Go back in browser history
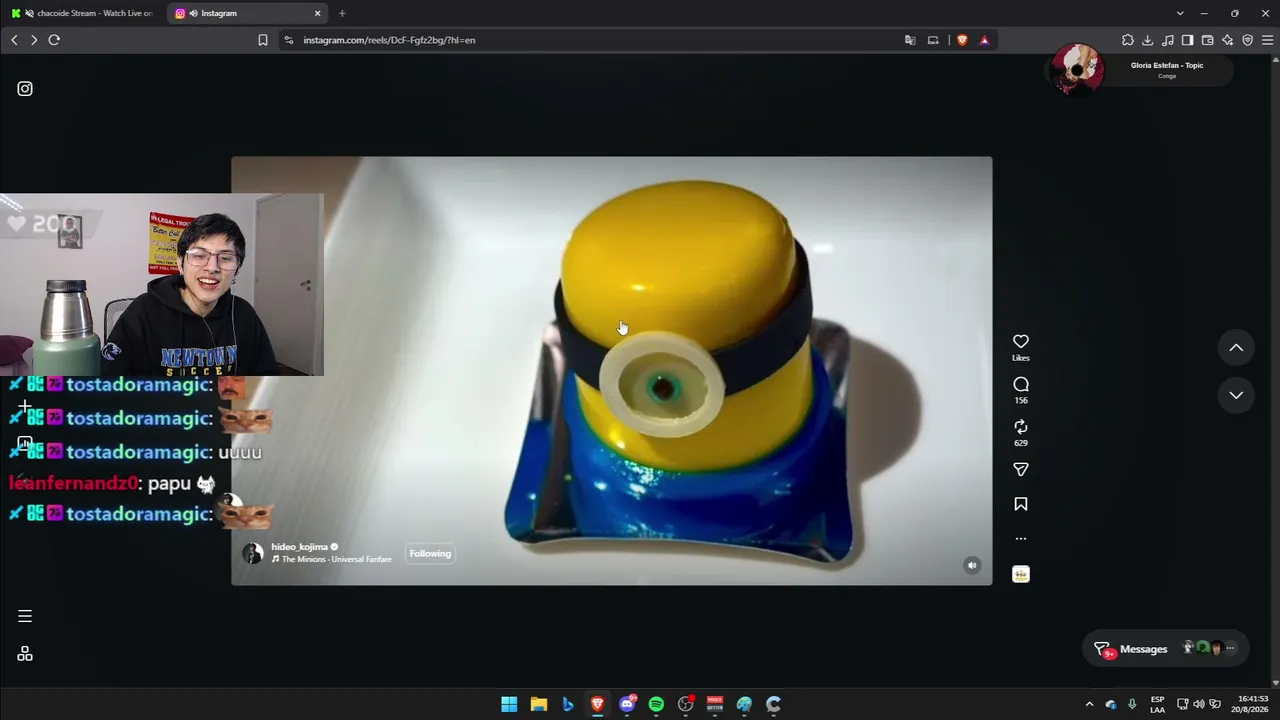This screenshot has height=720, width=1280. (14, 40)
